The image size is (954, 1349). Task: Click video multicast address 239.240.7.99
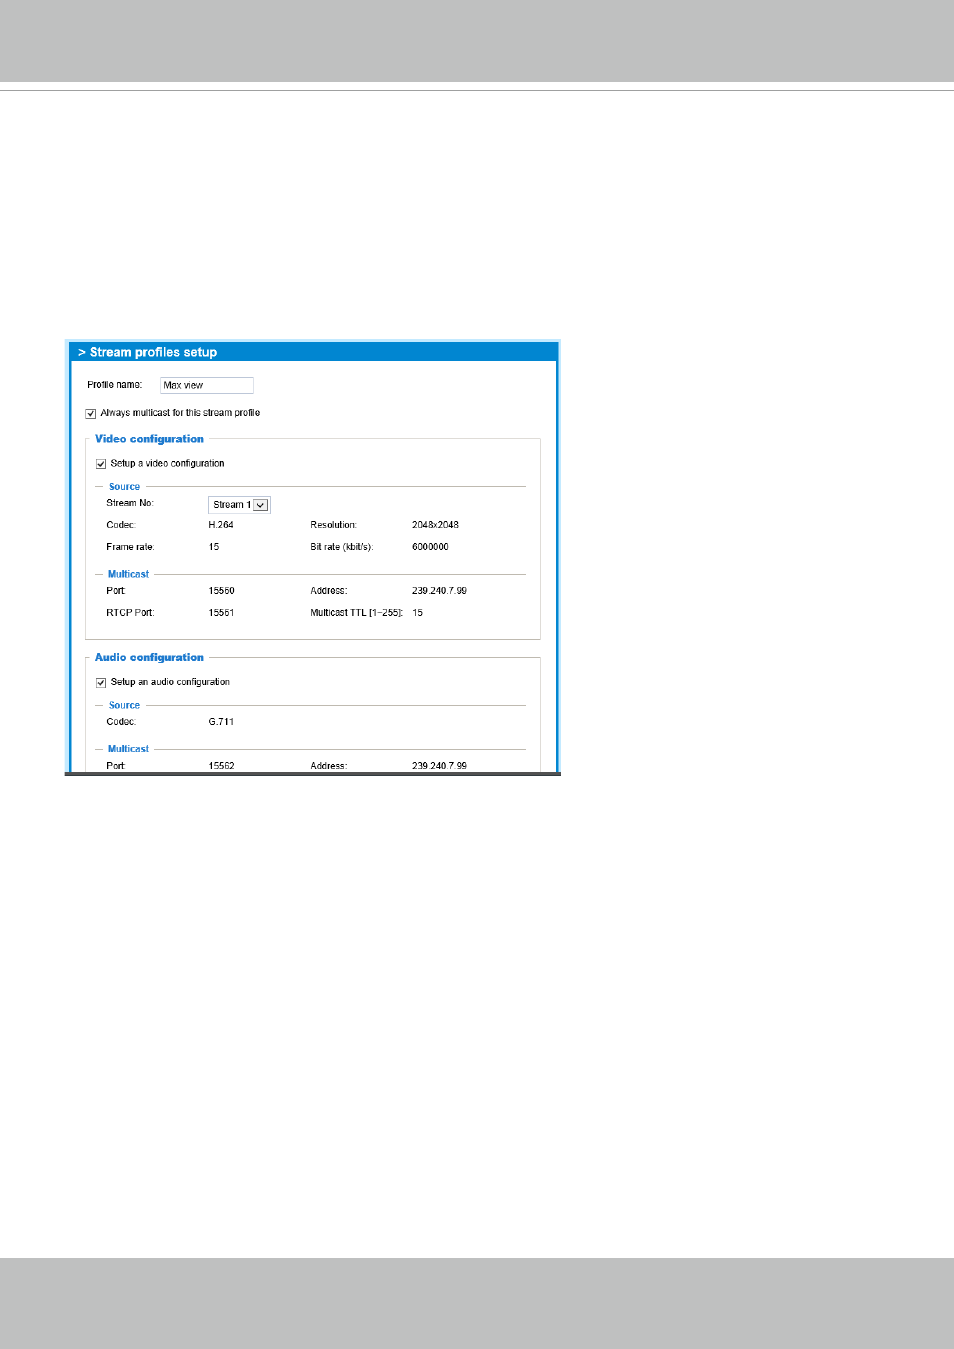pyautogui.click(x=439, y=591)
